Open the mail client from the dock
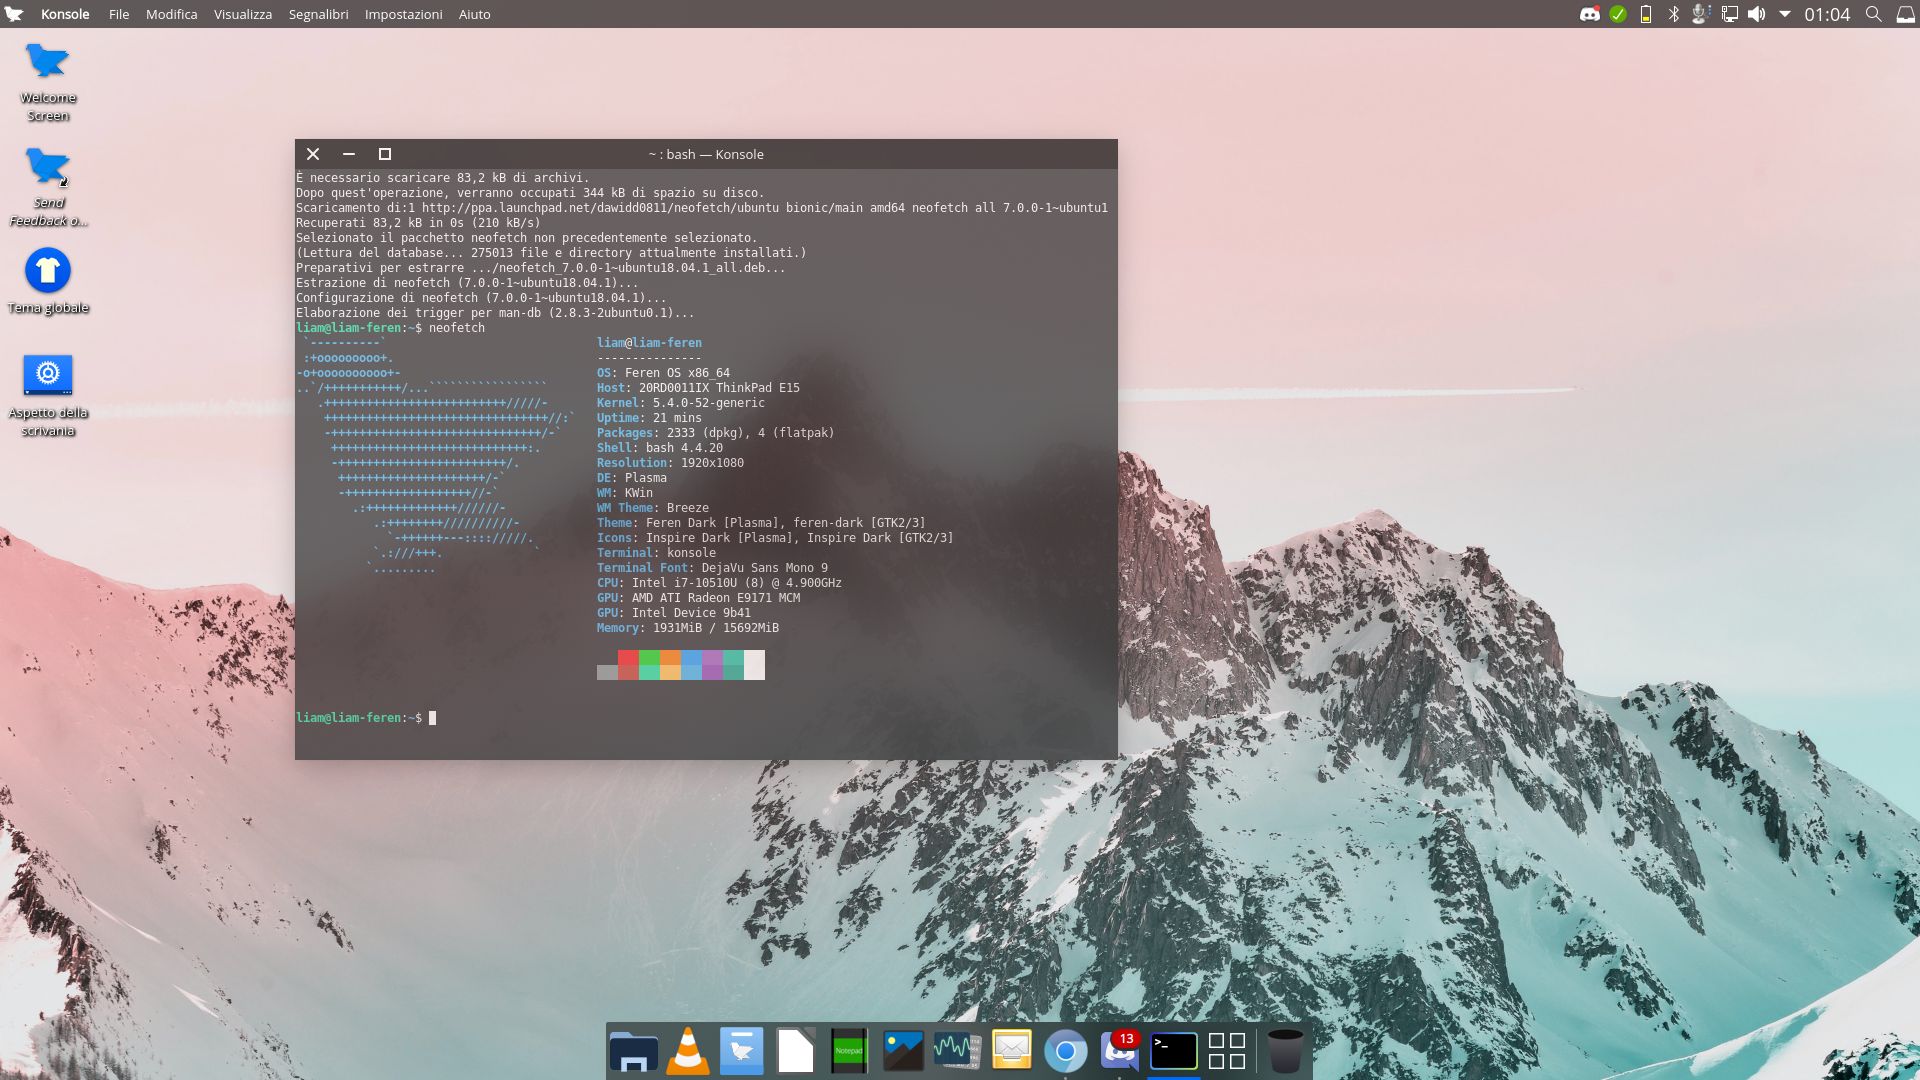Viewport: 1920px width, 1080px height. [1011, 1051]
